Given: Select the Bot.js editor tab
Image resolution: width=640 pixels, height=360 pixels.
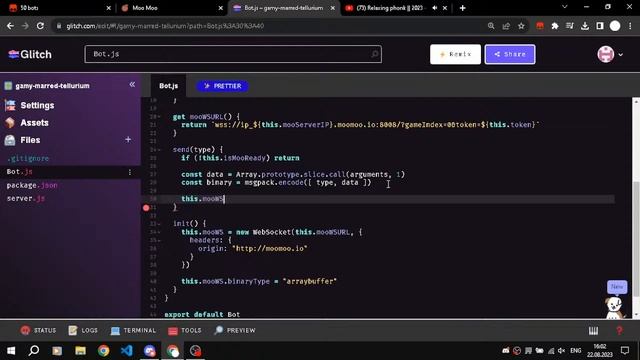Looking at the screenshot, I should (169, 86).
